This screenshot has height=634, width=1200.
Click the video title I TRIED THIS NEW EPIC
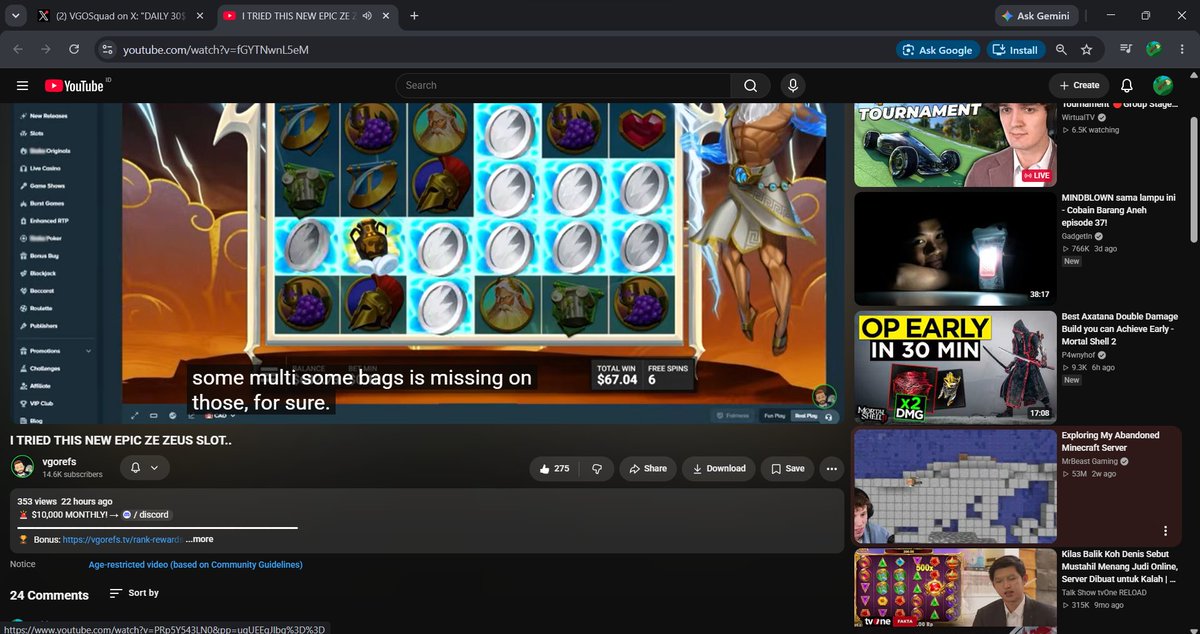pyautogui.click(x=121, y=440)
